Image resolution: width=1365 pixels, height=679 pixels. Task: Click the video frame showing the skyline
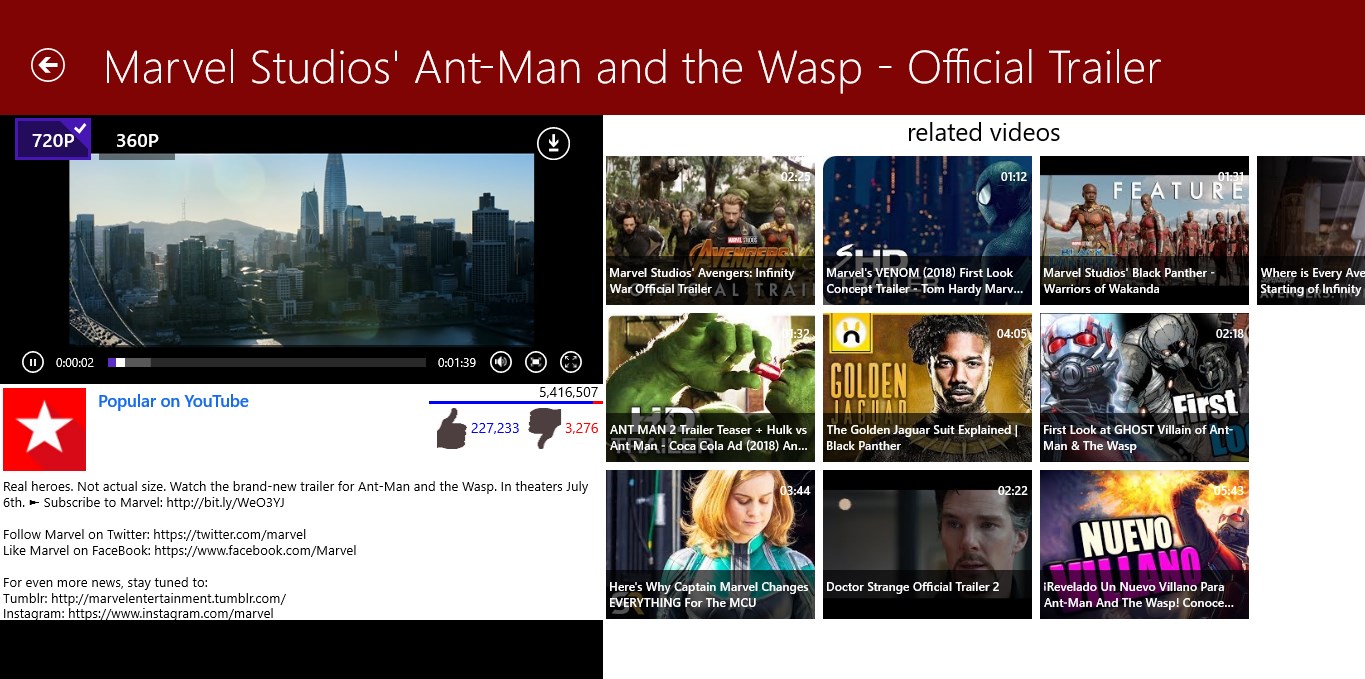tap(301, 249)
